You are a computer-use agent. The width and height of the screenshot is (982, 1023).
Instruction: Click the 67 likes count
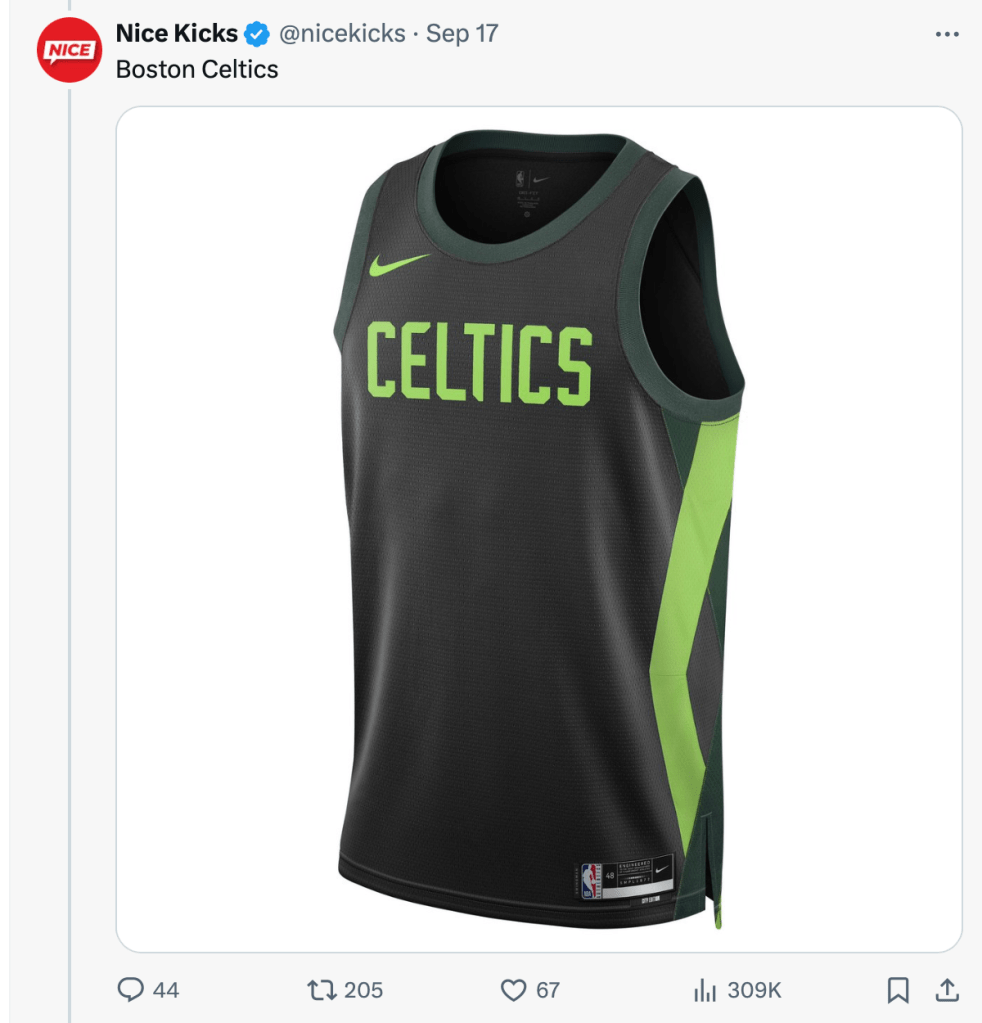(x=547, y=990)
